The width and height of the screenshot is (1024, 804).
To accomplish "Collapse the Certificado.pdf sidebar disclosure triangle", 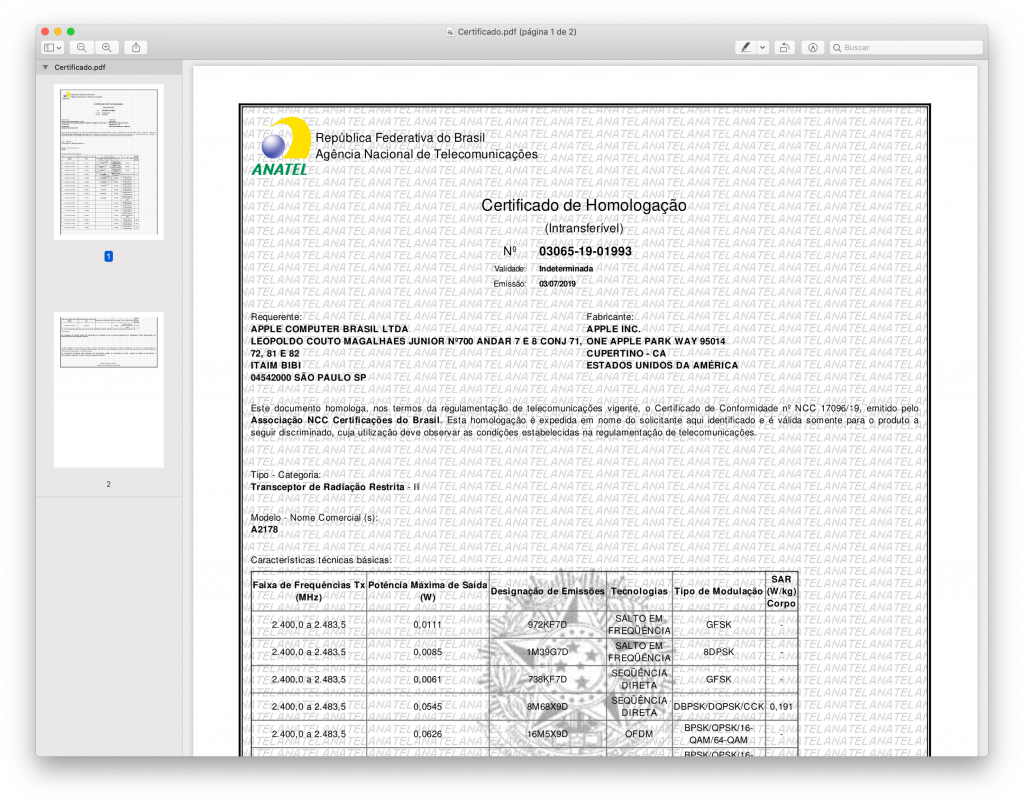I will click(45, 67).
